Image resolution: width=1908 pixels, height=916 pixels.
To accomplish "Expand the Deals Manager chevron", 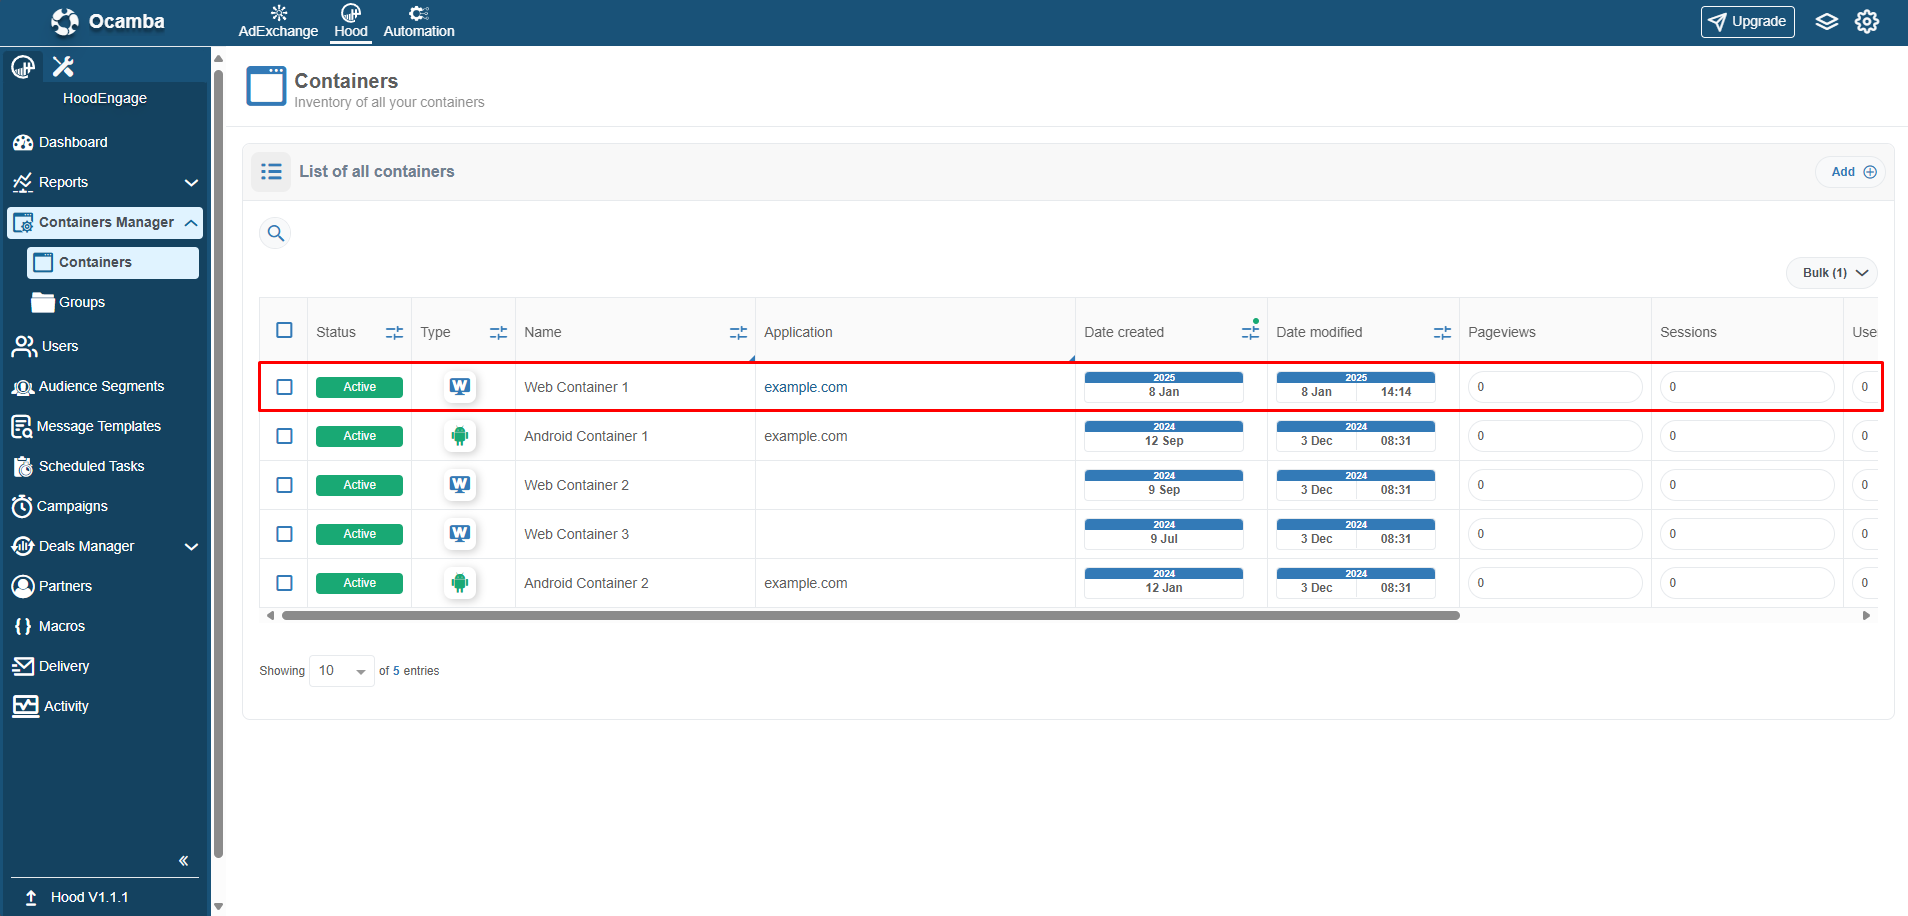I will [x=191, y=547].
